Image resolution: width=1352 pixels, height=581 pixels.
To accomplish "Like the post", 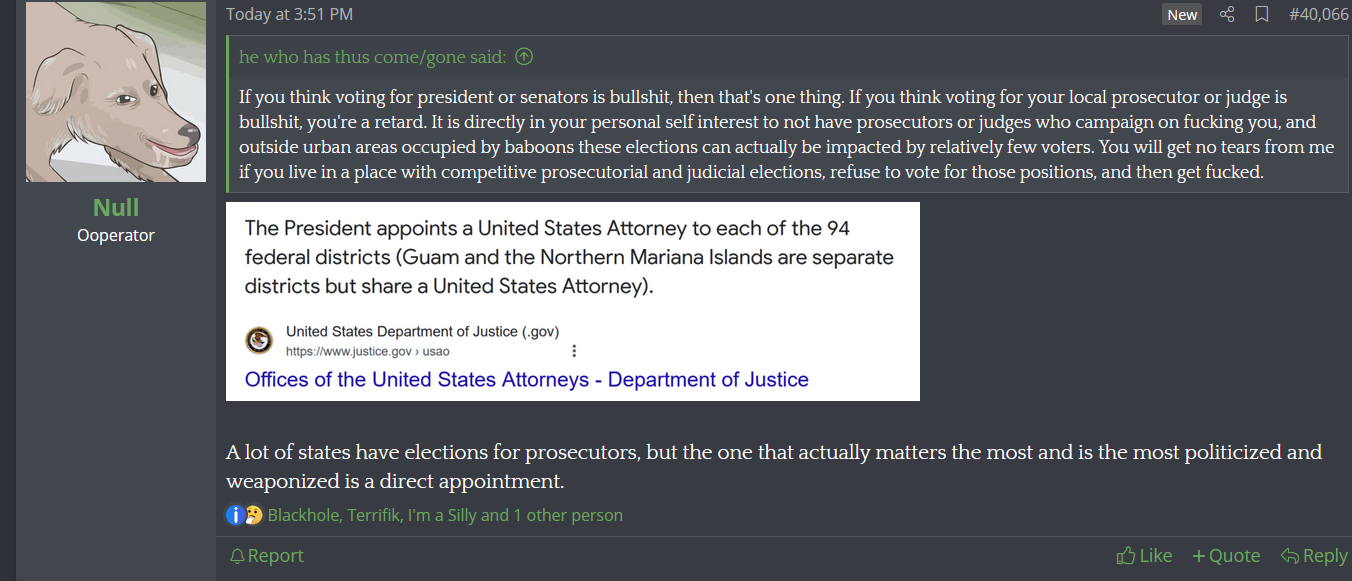I will pos(1144,556).
